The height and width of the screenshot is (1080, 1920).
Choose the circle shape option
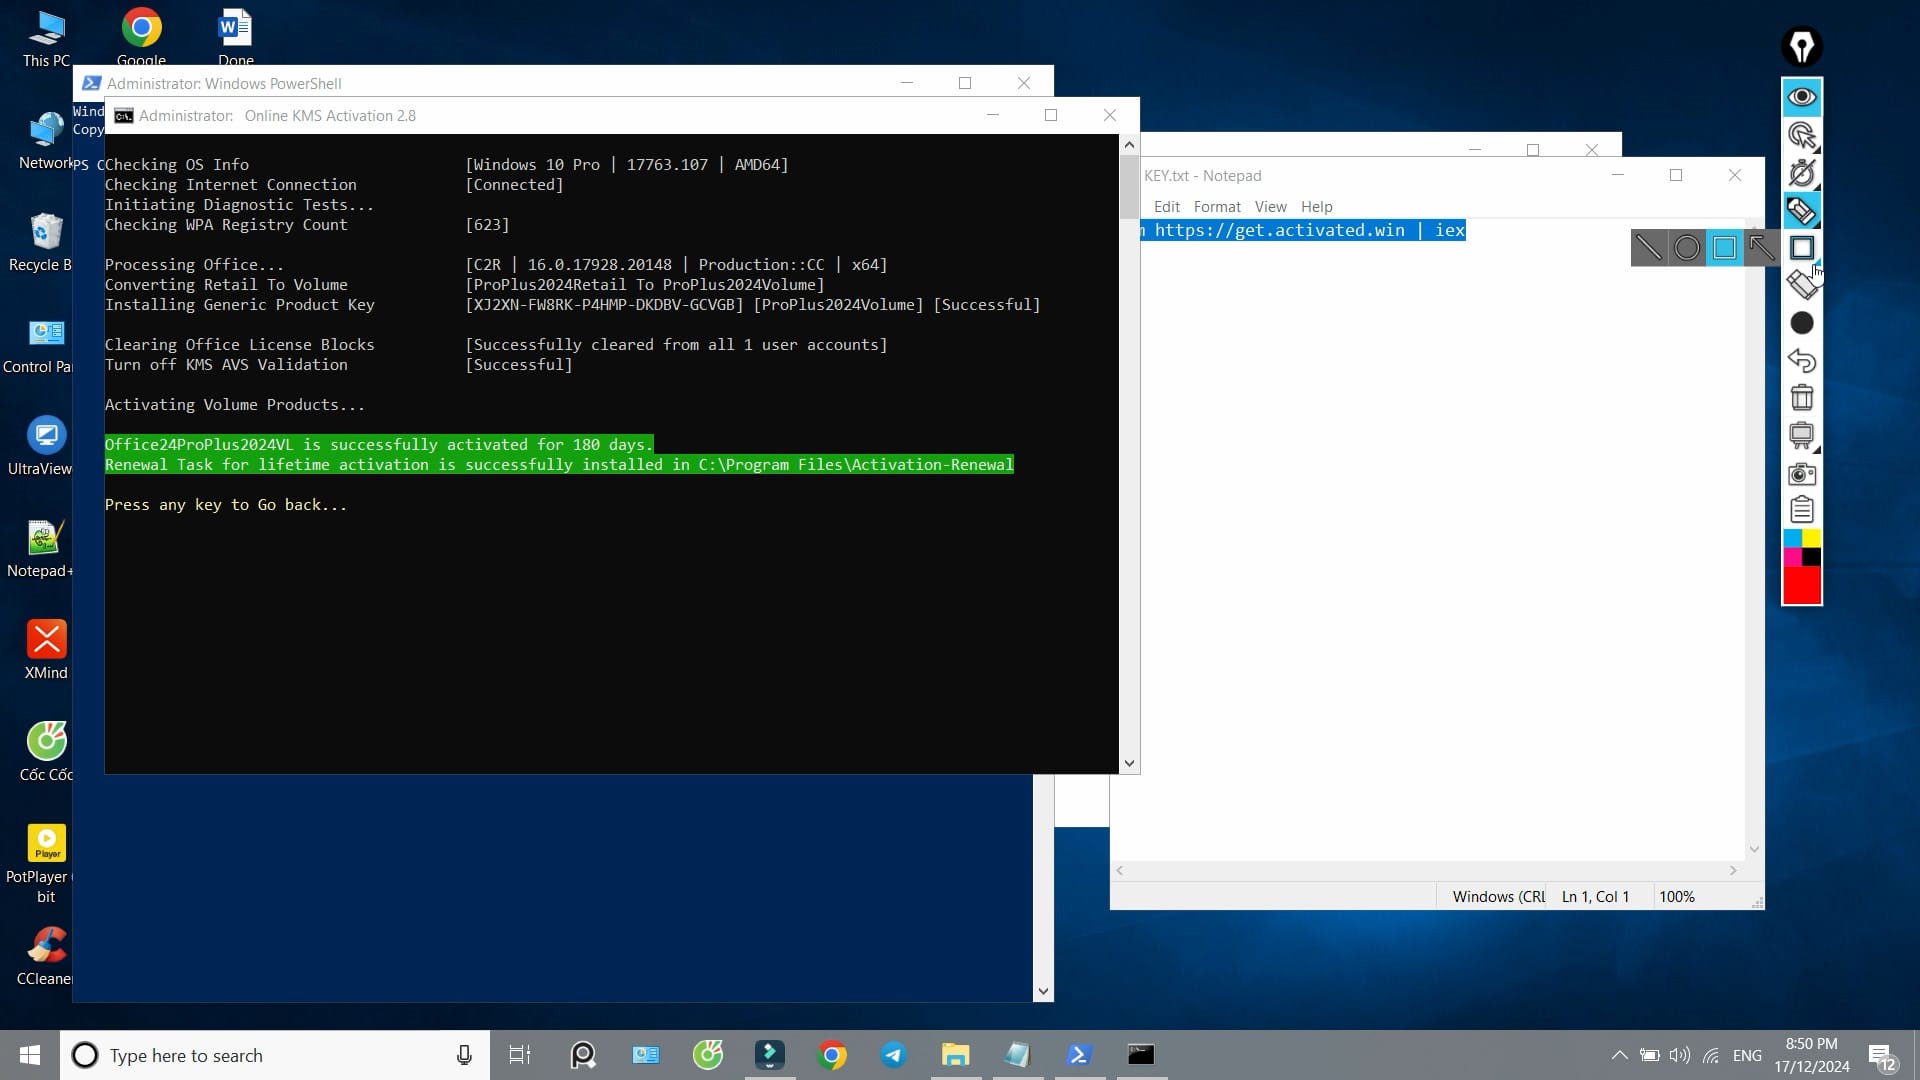1687,248
